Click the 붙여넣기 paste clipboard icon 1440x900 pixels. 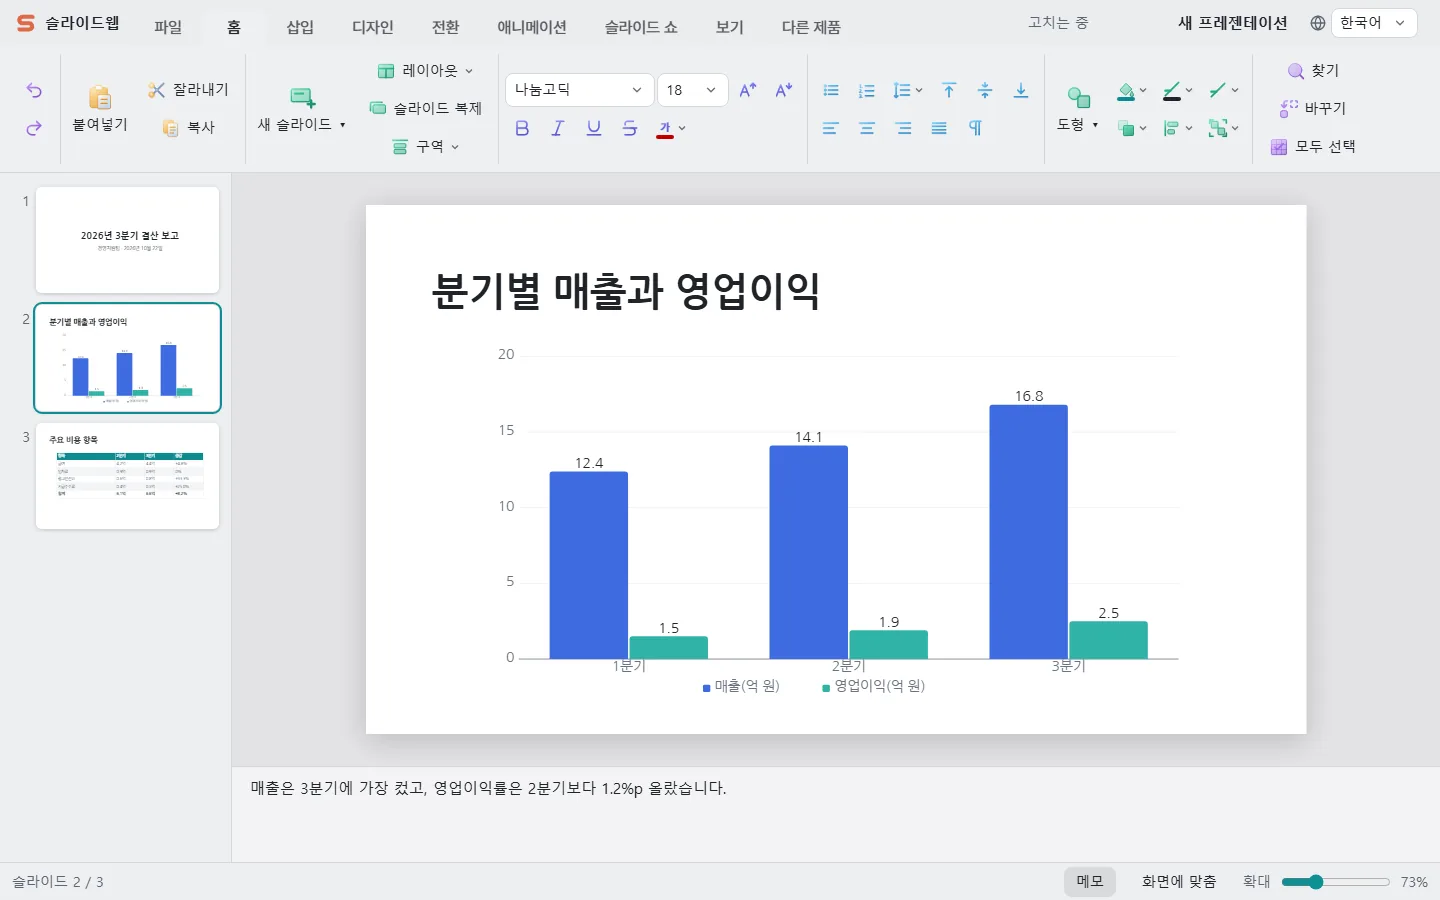[100, 97]
